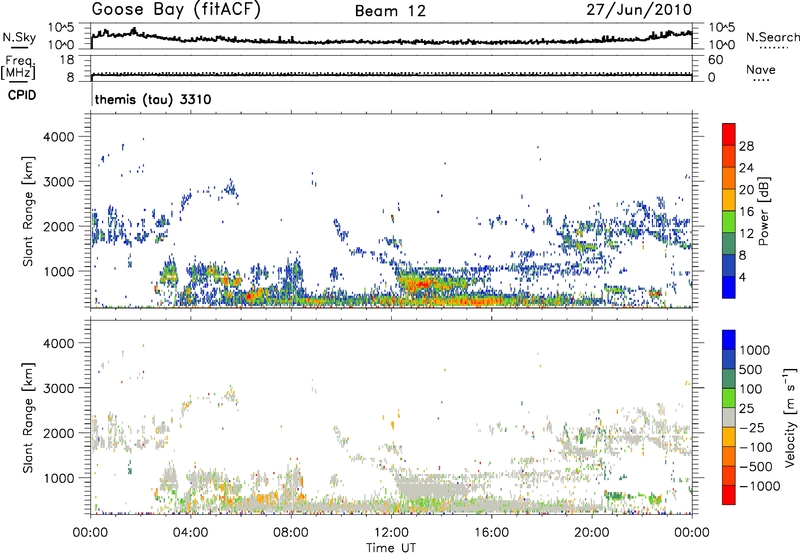Select the 'Velocity [m s-1]' color bar title
800x554 pixels.
790,417
